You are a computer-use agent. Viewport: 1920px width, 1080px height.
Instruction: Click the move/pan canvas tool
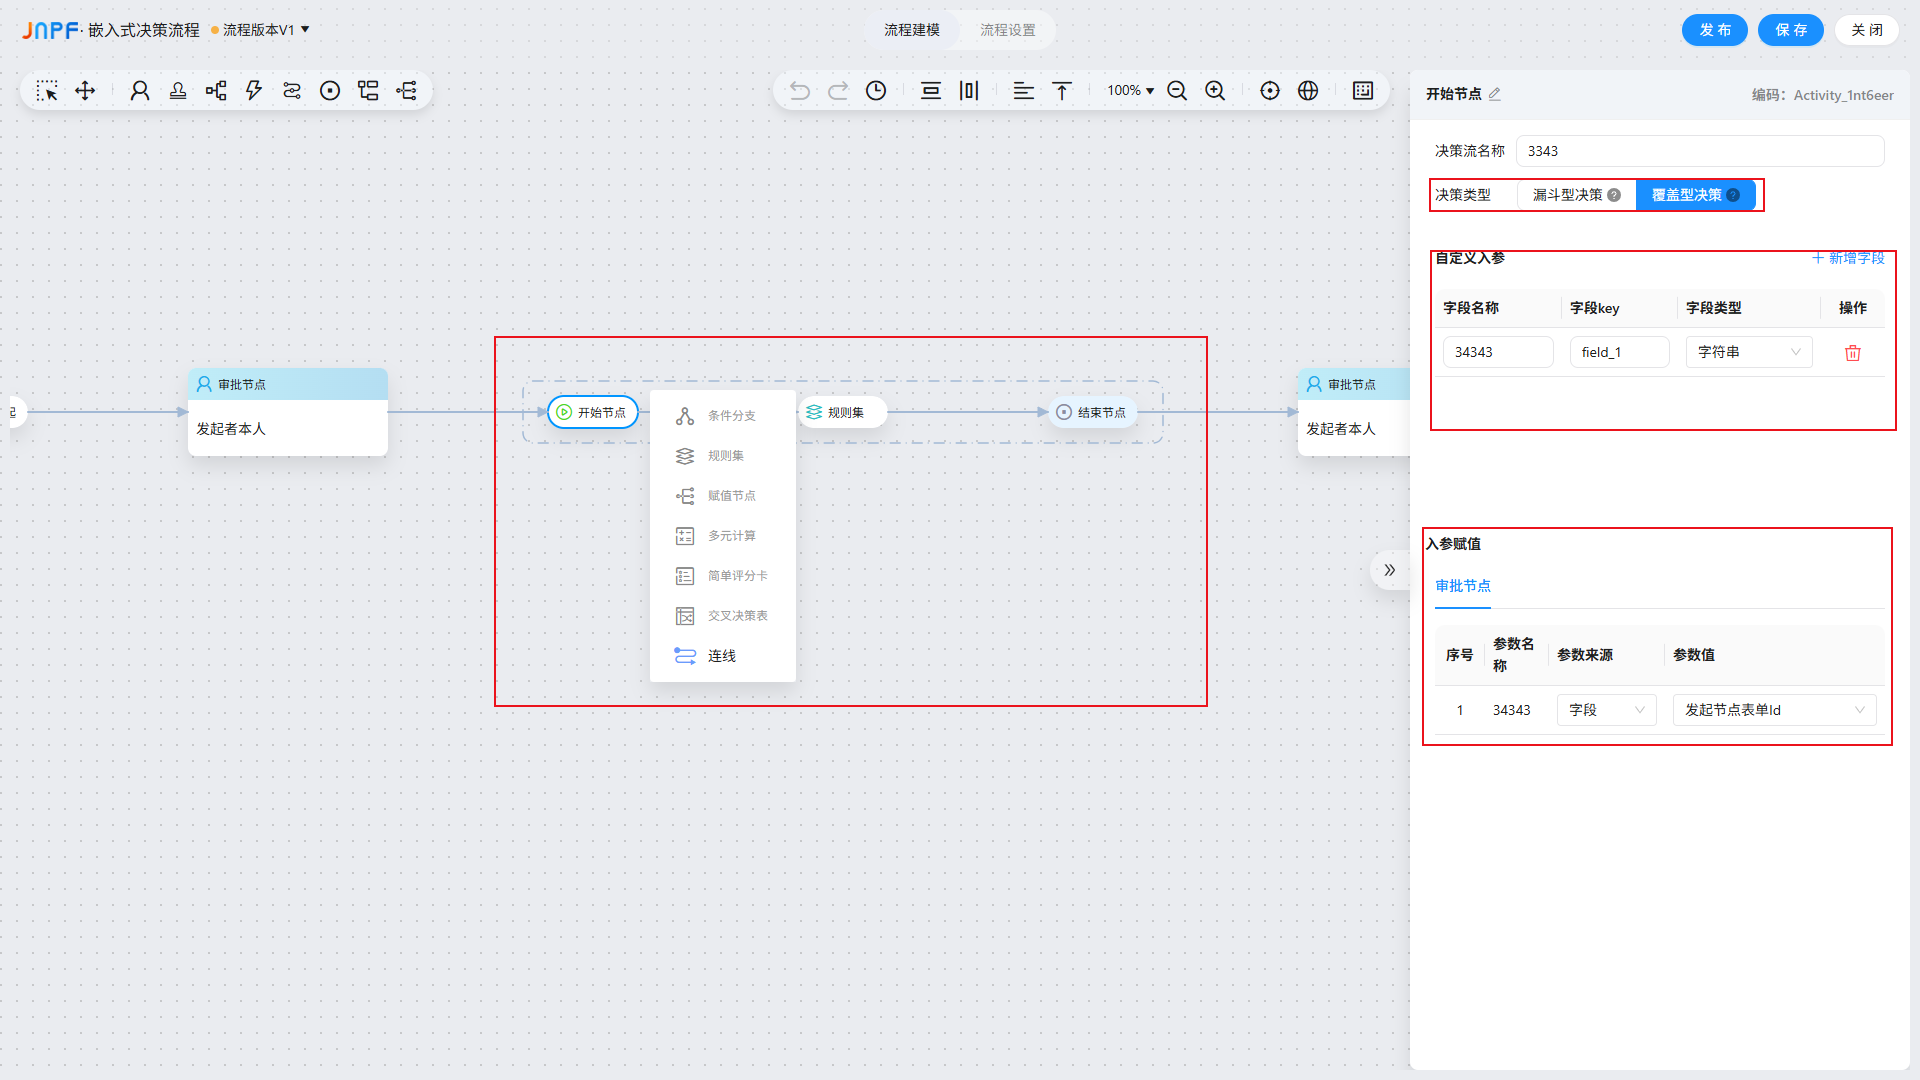tap(85, 91)
